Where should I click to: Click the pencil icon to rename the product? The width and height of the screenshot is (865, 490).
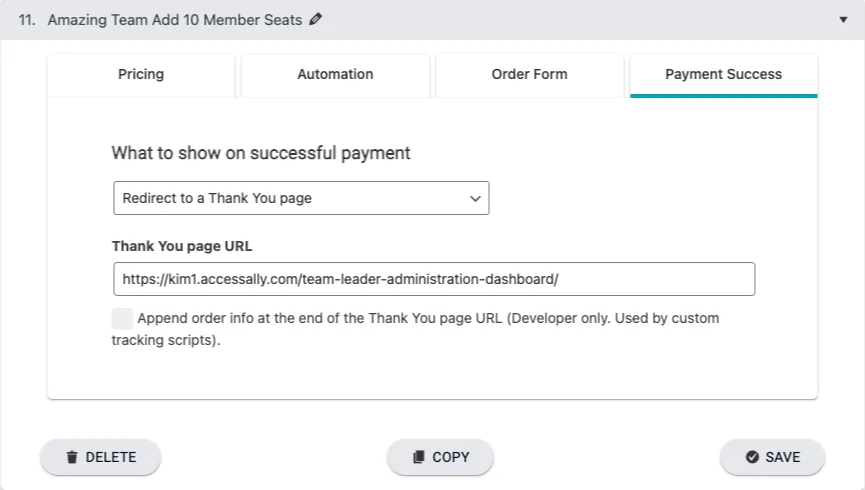[316, 19]
